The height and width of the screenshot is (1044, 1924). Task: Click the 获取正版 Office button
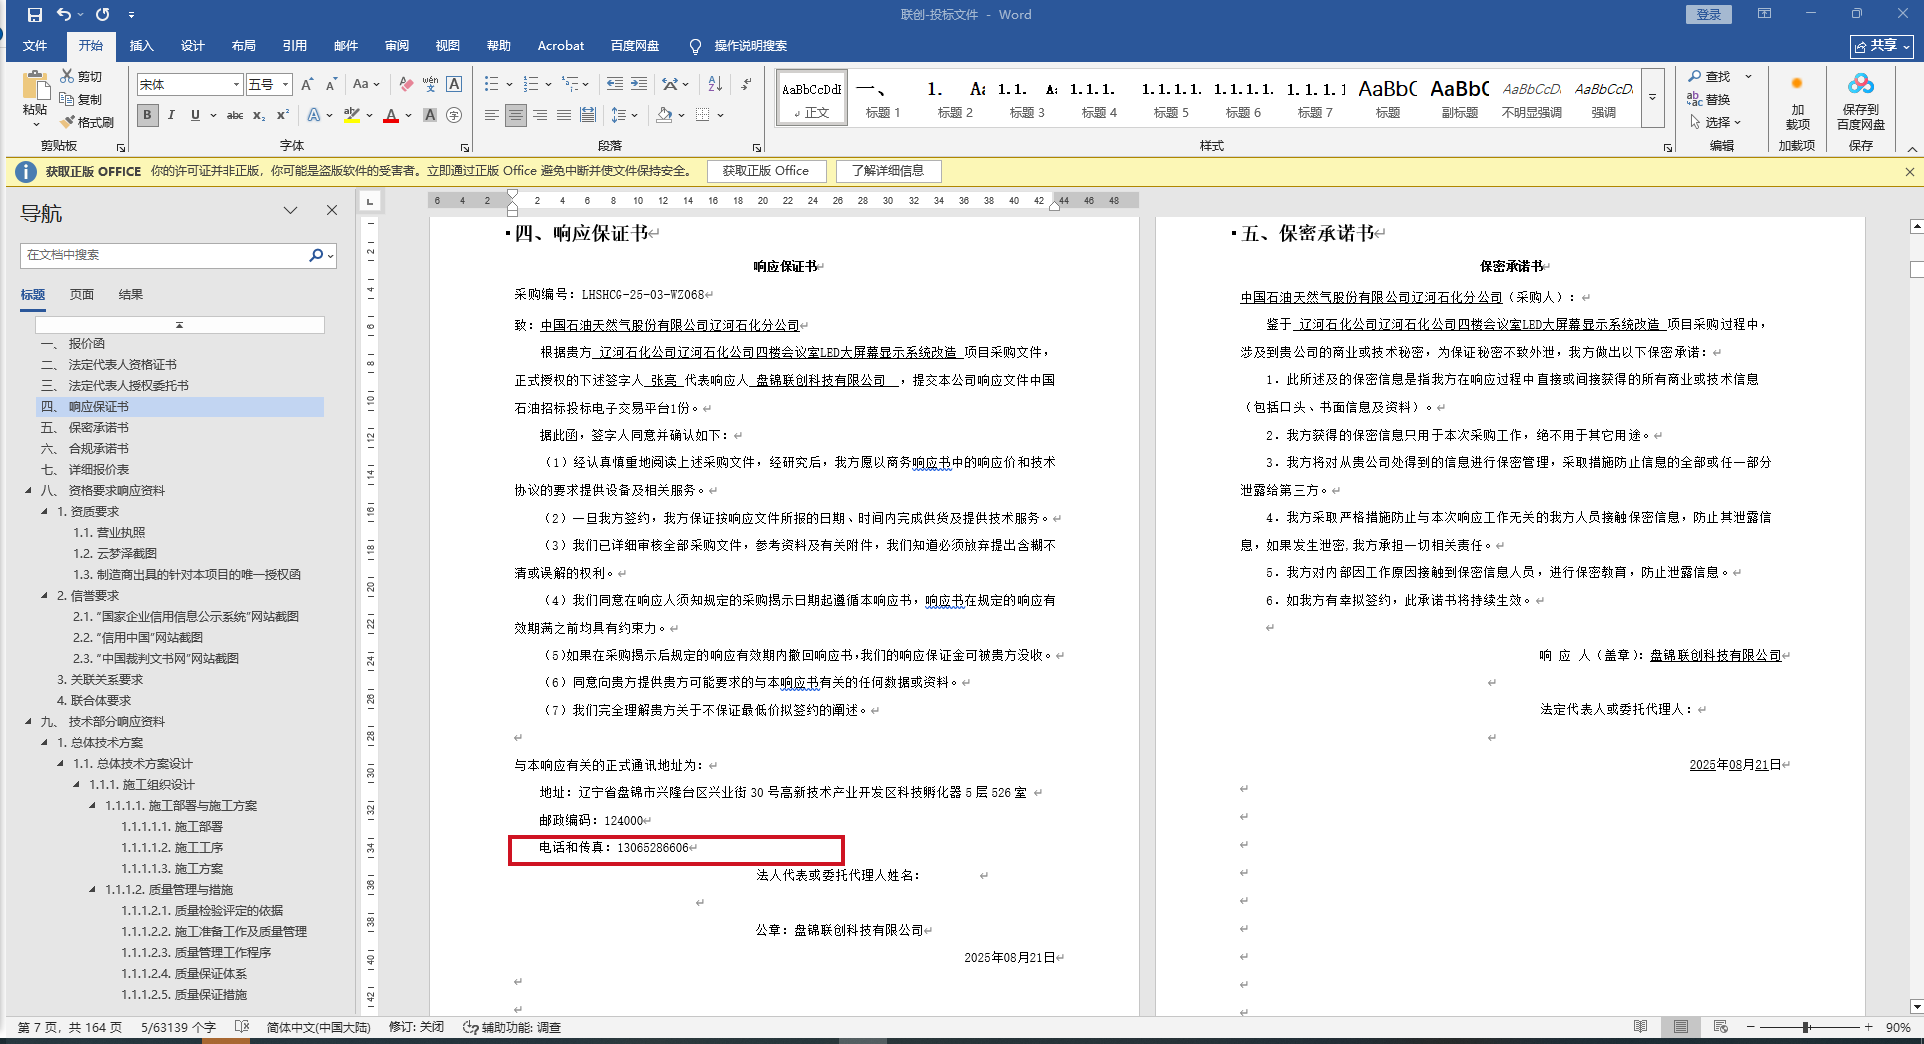pos(766,171)
